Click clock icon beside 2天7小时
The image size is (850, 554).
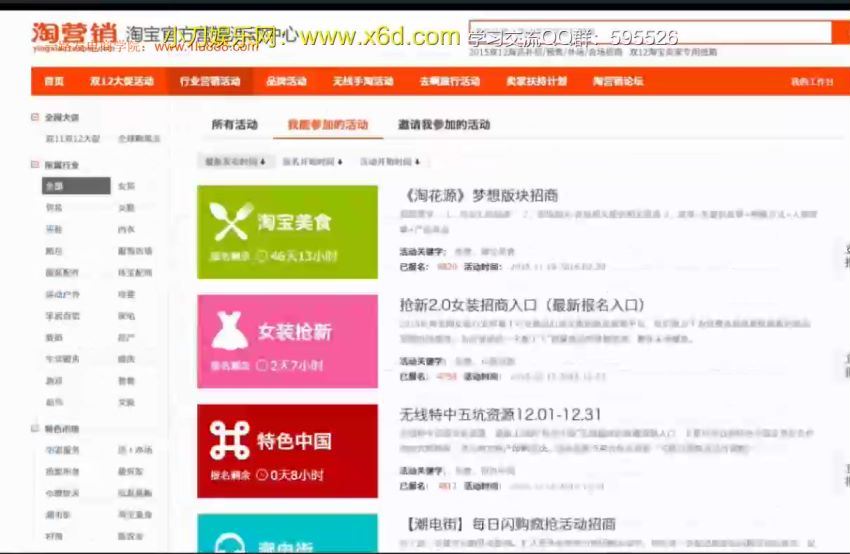[261, 365]
